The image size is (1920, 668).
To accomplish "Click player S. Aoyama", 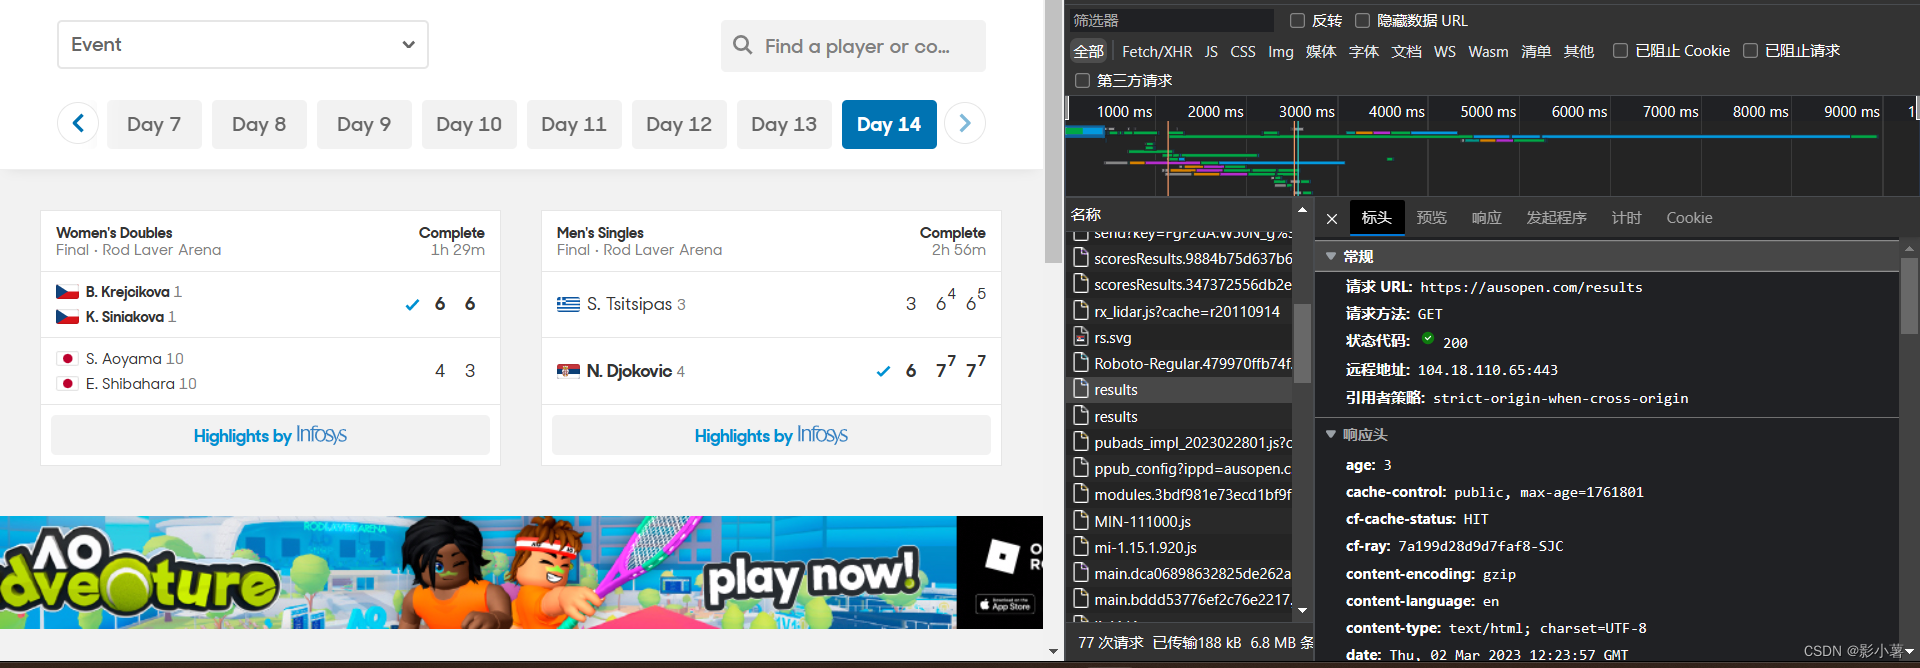I will 123,359.
